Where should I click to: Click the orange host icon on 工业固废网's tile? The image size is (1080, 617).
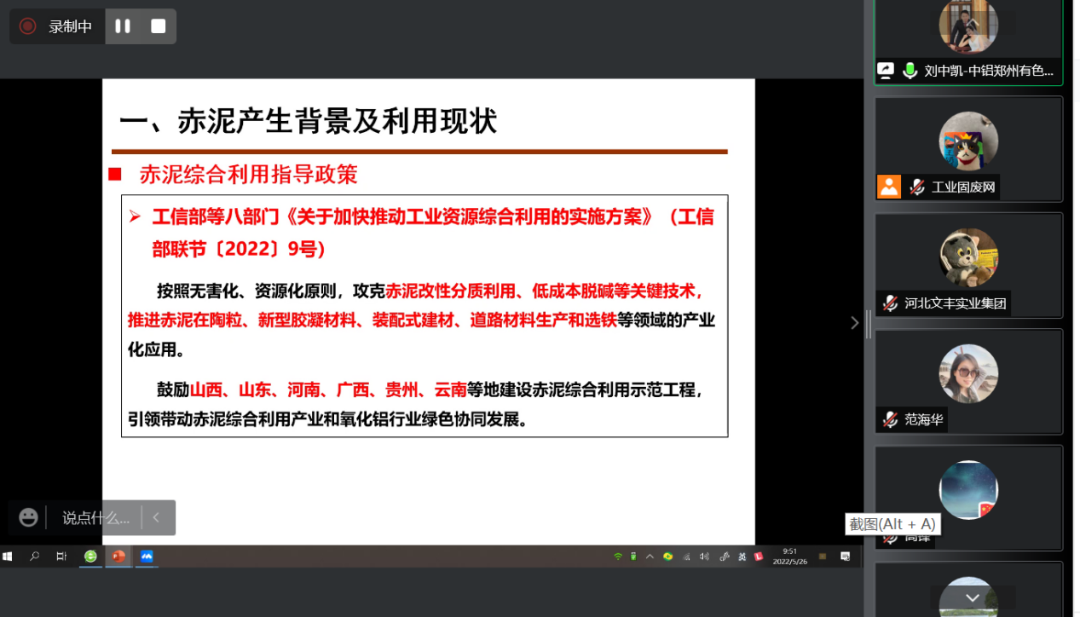point(888,184)
